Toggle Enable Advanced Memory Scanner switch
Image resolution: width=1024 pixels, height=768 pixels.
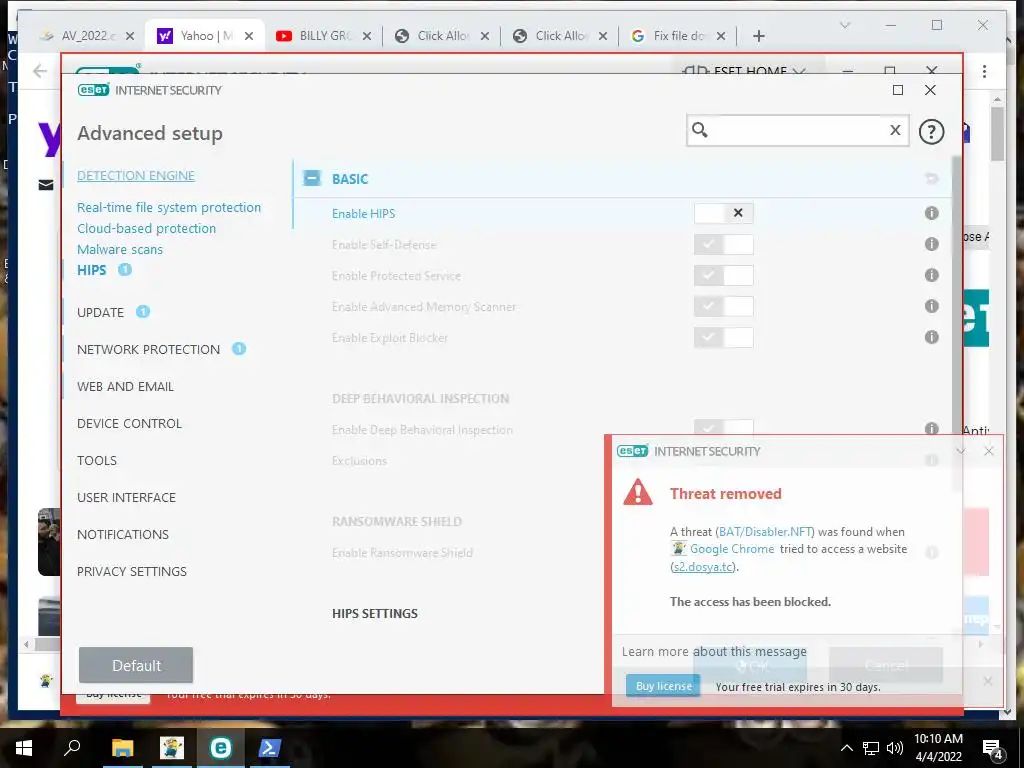click(x=724, y=306)
